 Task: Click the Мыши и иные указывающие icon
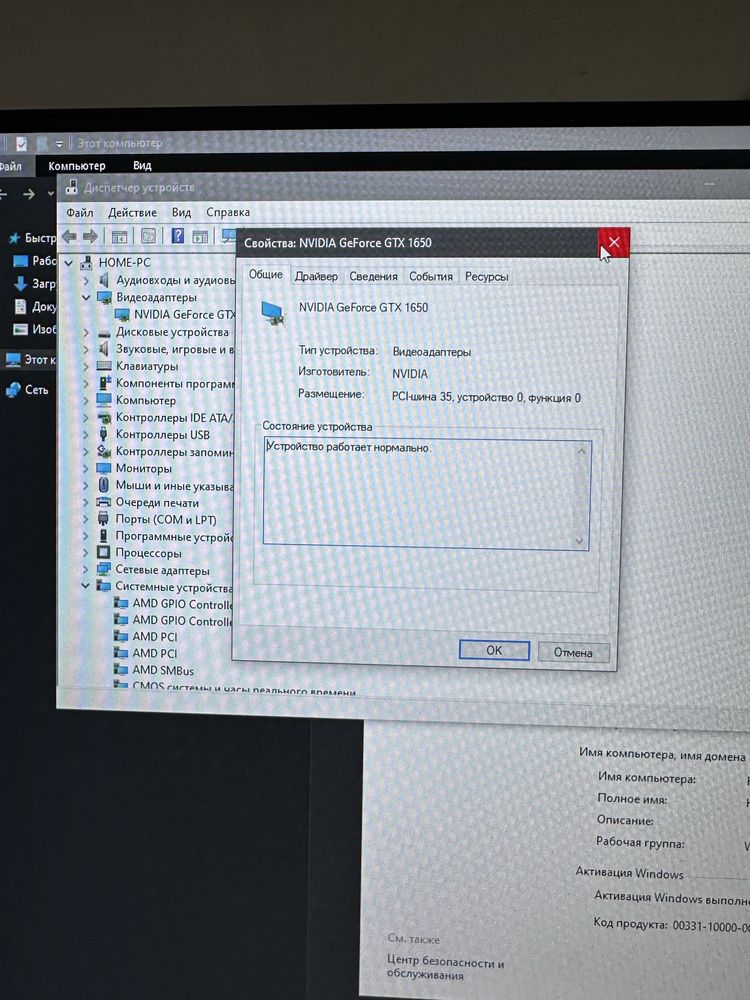[103, 485]
